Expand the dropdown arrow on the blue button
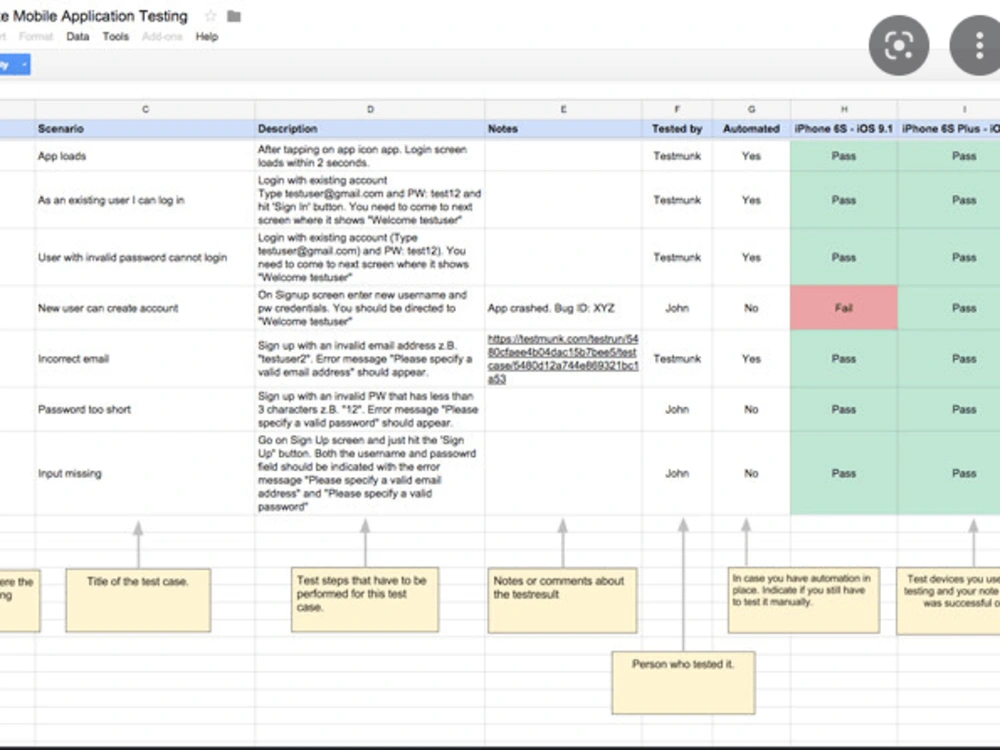 click(x=27, y=64)
